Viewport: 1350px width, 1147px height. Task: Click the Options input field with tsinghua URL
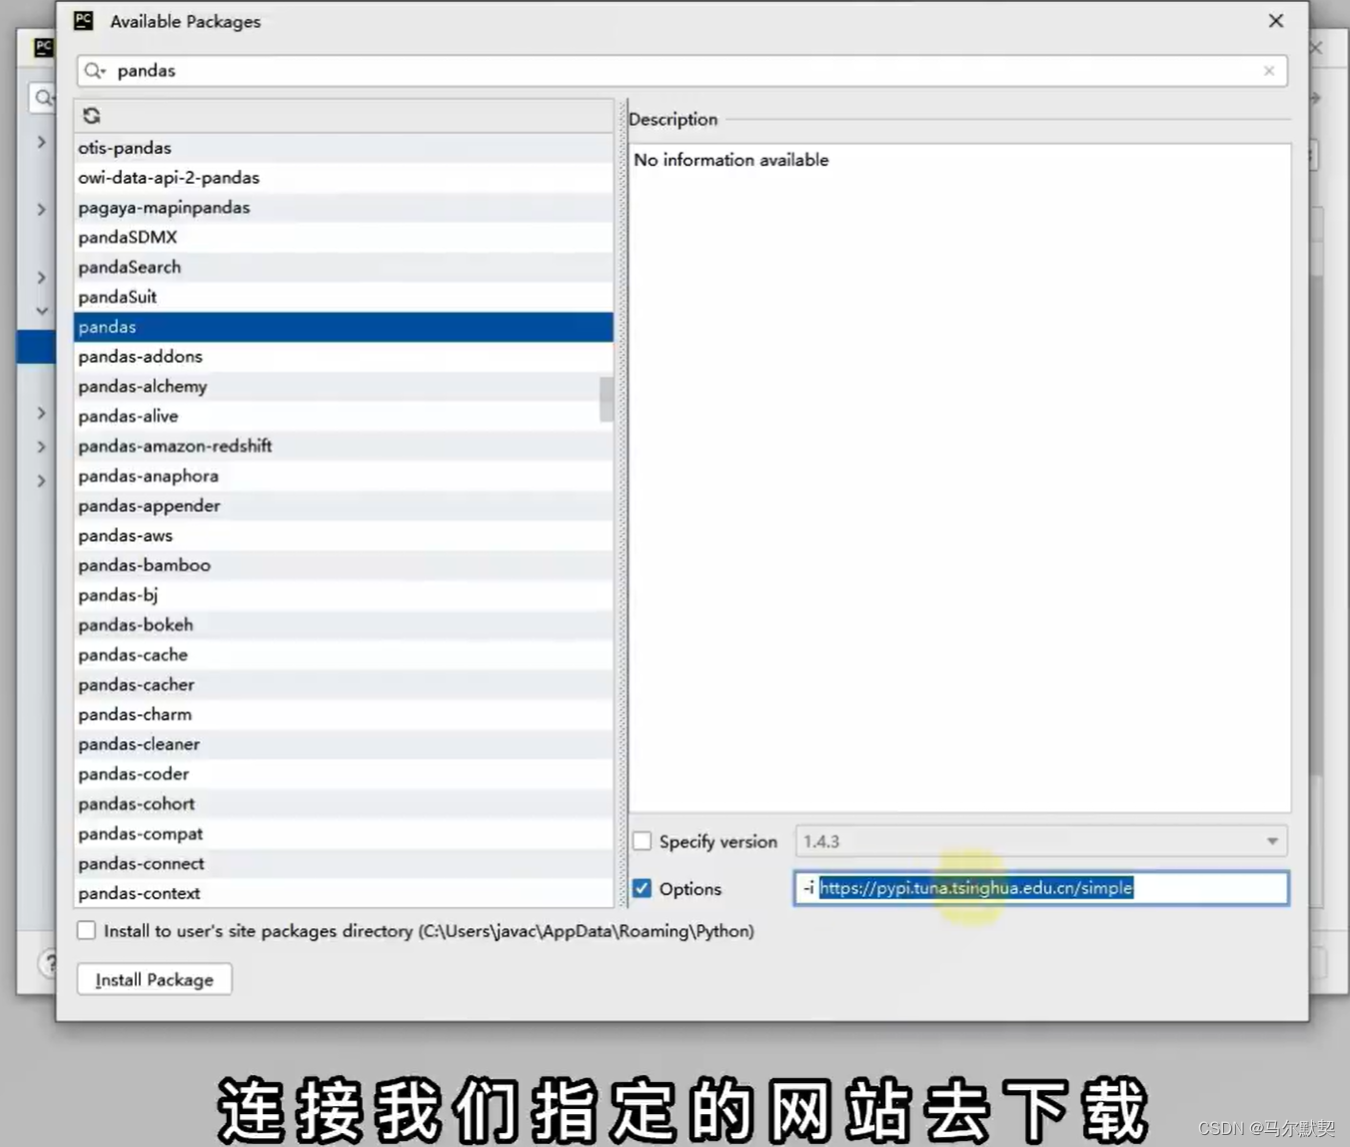coord(1041,888)
